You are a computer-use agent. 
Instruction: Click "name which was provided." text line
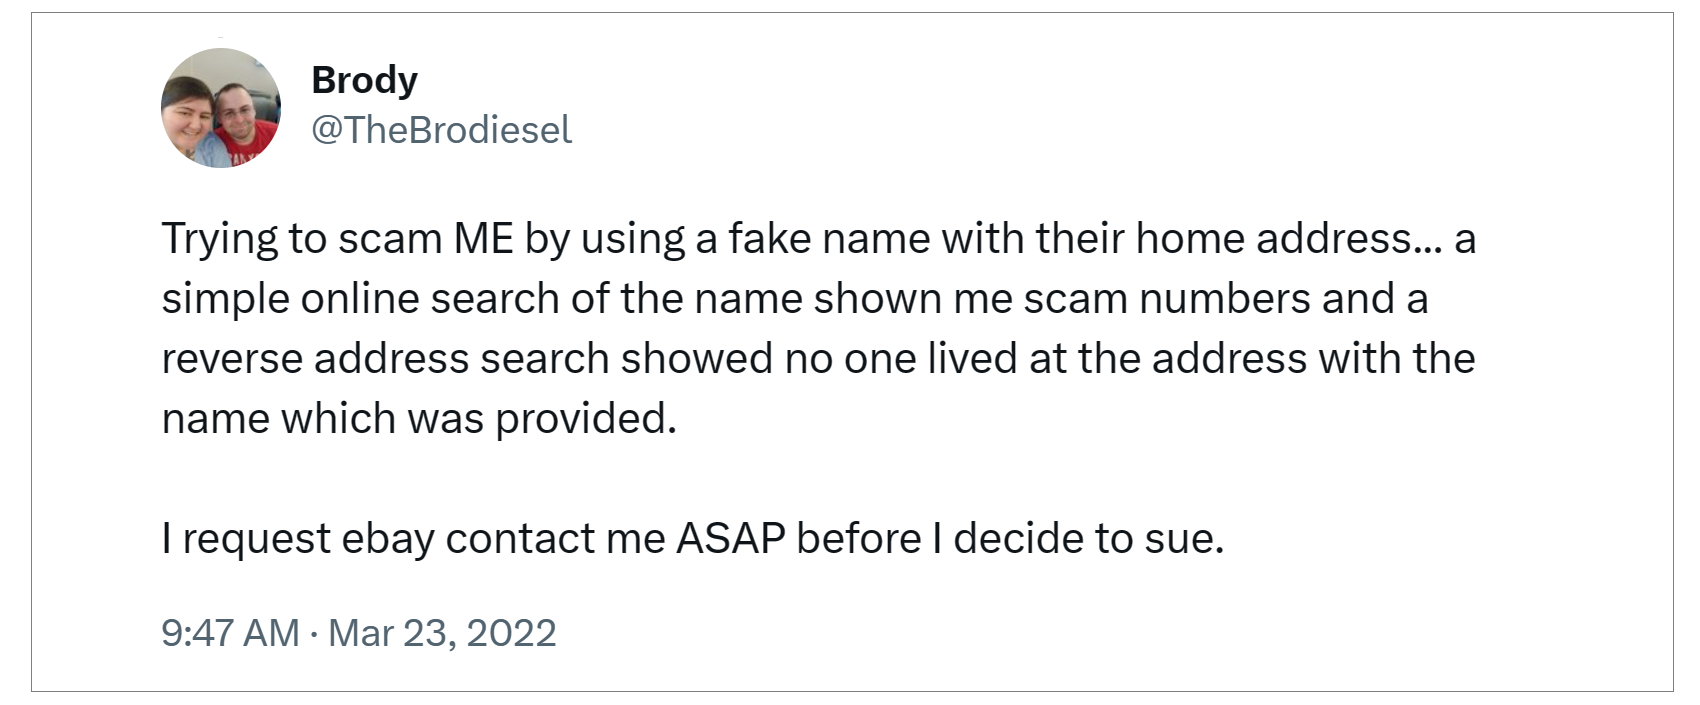point(419,419)
